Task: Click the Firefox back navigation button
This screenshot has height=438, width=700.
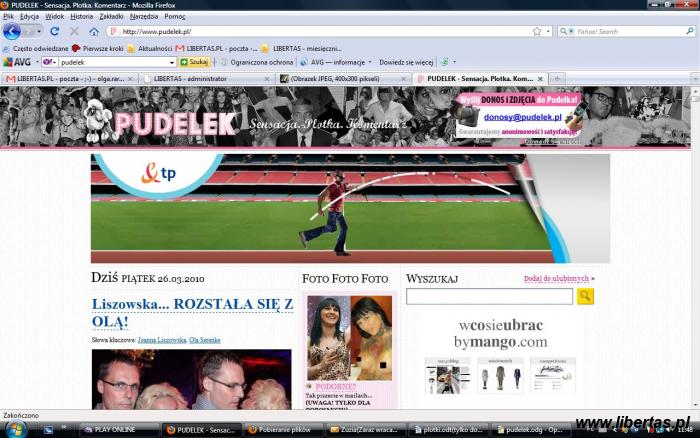Action: pyautogui.click(x=12, y=32)
